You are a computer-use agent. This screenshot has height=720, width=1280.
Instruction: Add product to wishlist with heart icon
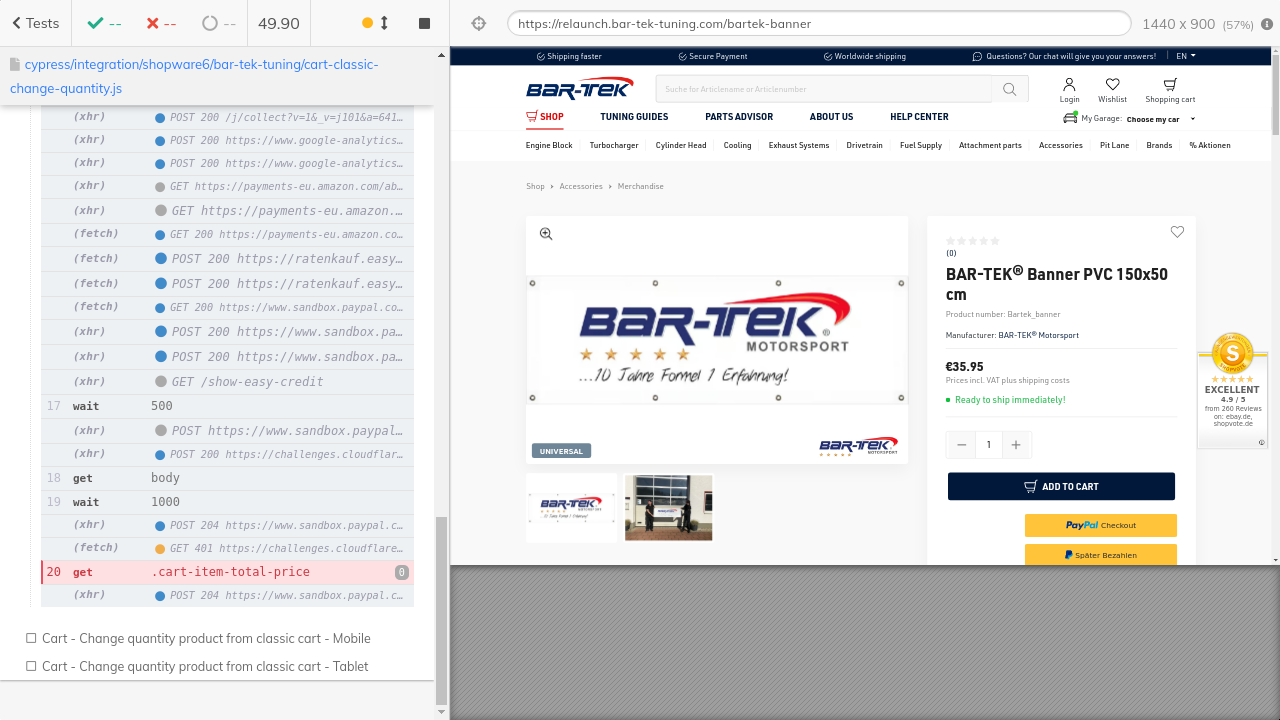click(1177, 232)
